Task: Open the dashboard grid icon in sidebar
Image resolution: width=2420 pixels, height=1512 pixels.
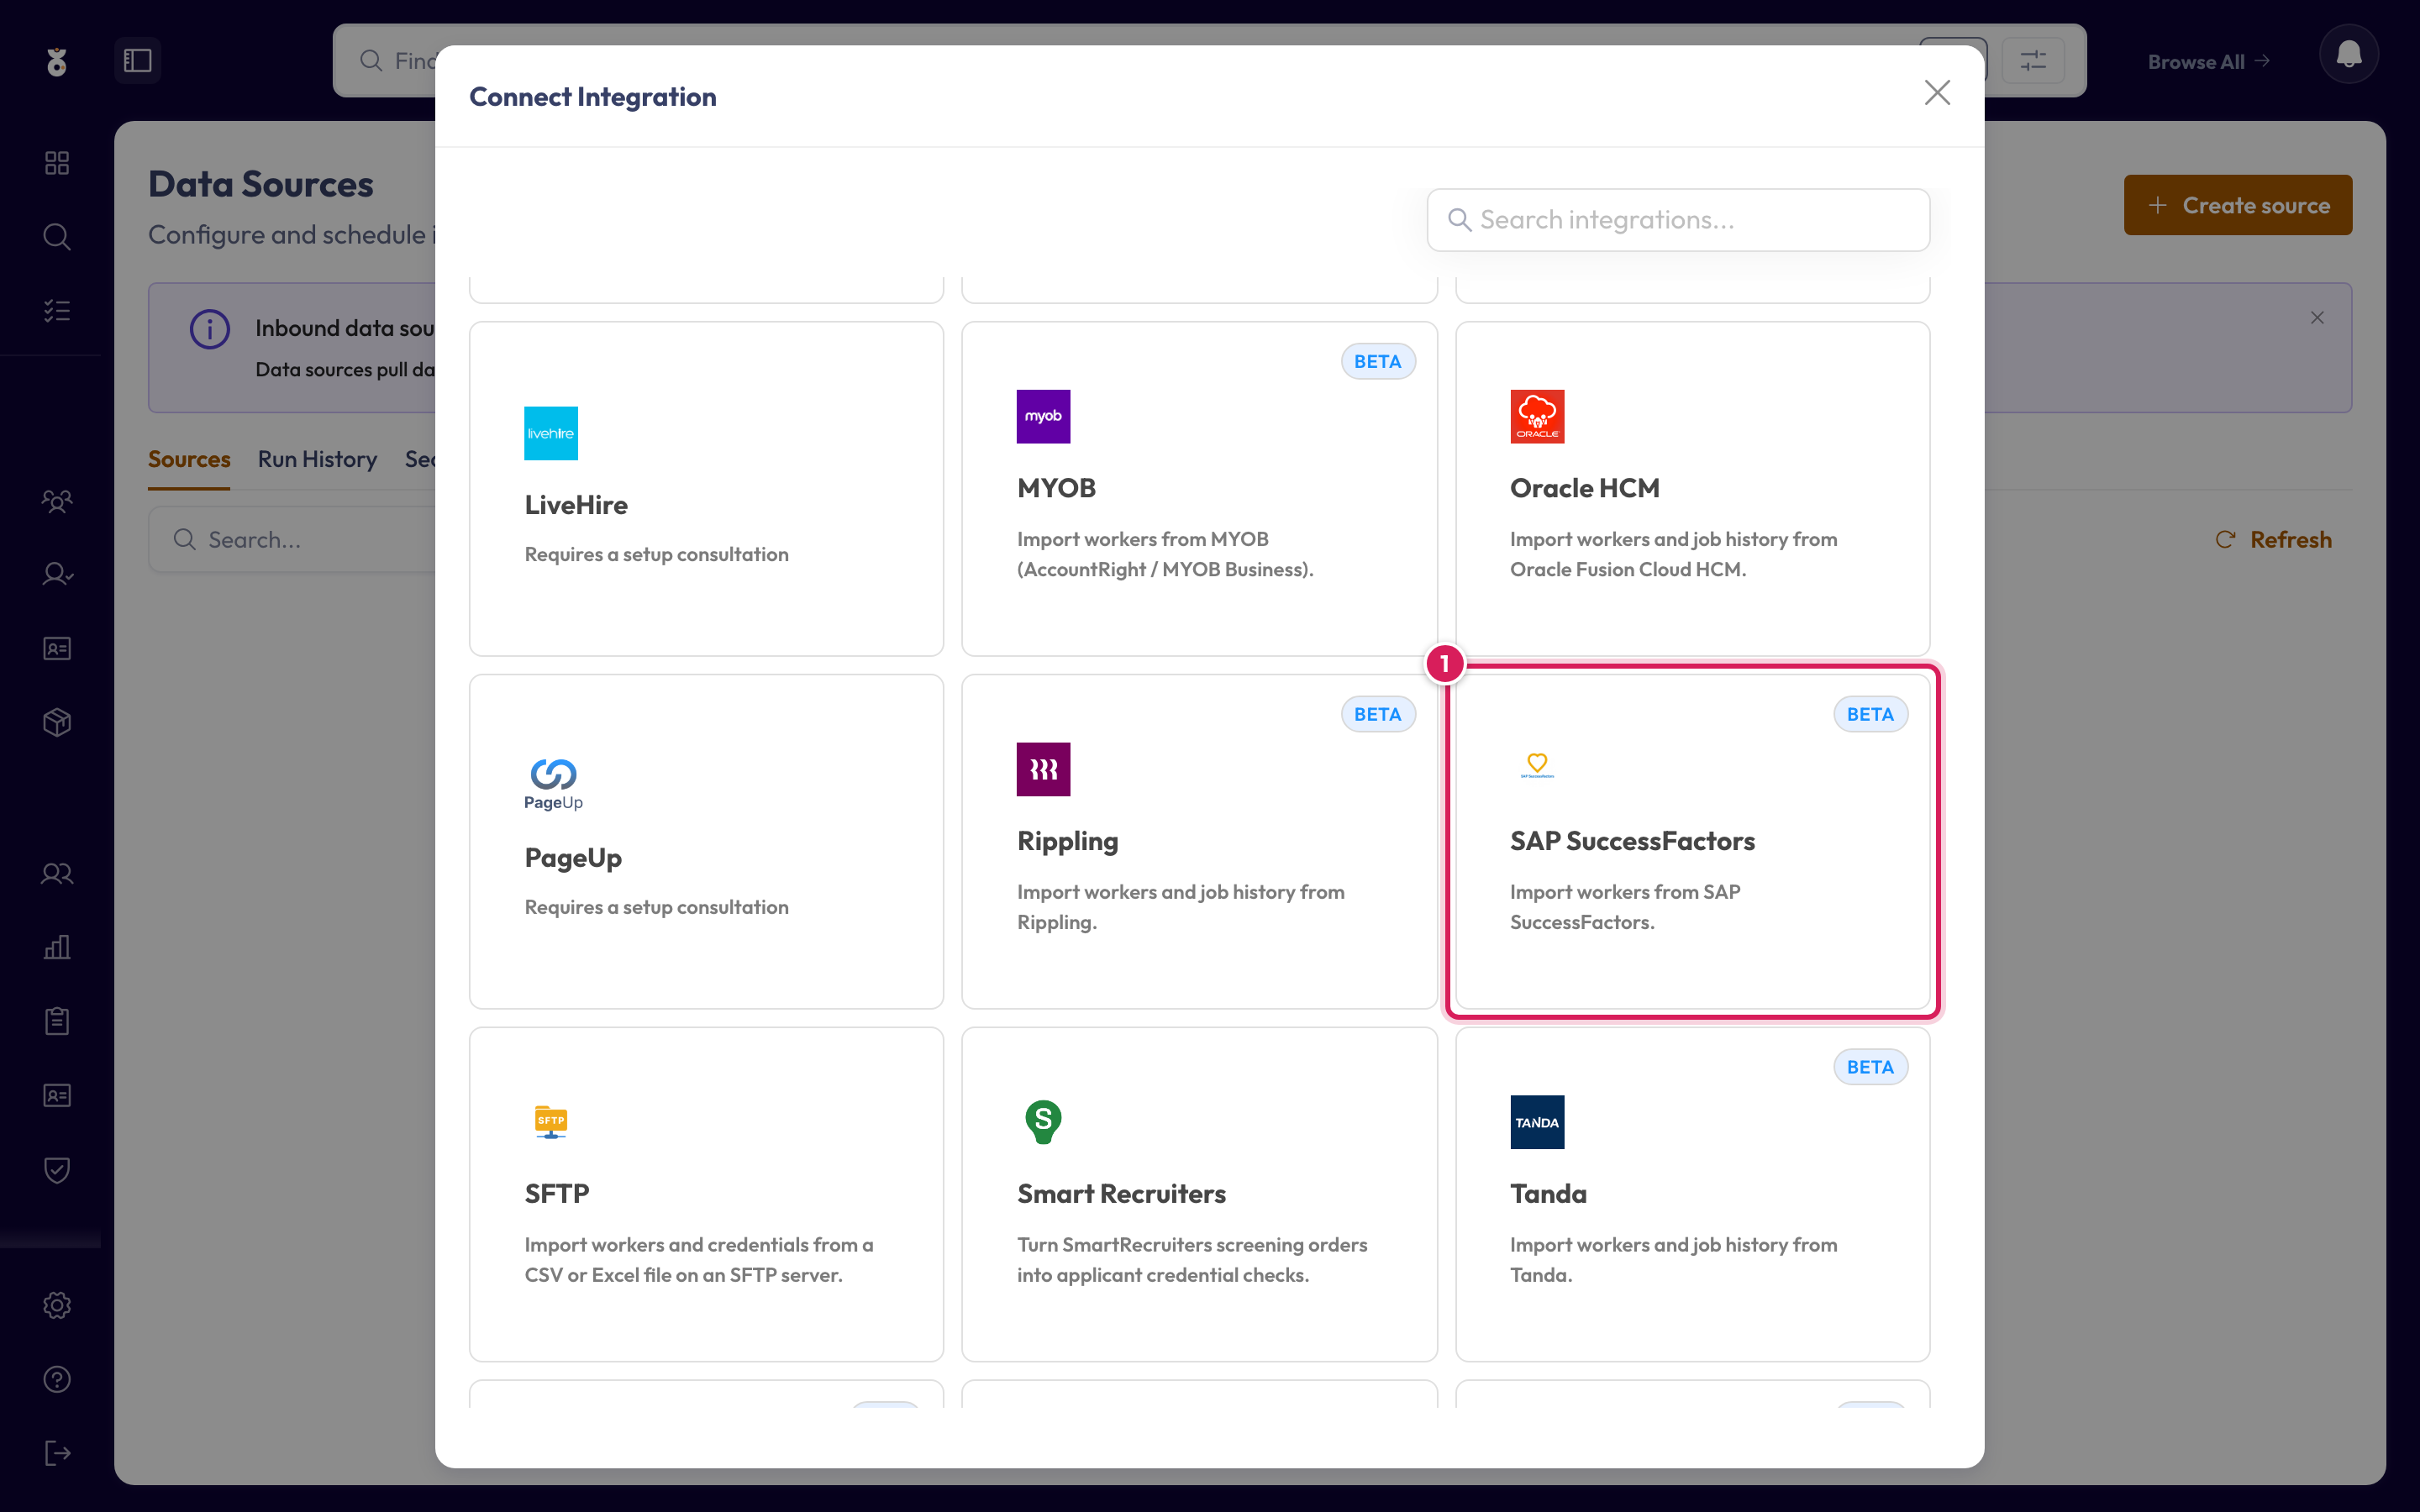Action: click(x=57, y=163)
